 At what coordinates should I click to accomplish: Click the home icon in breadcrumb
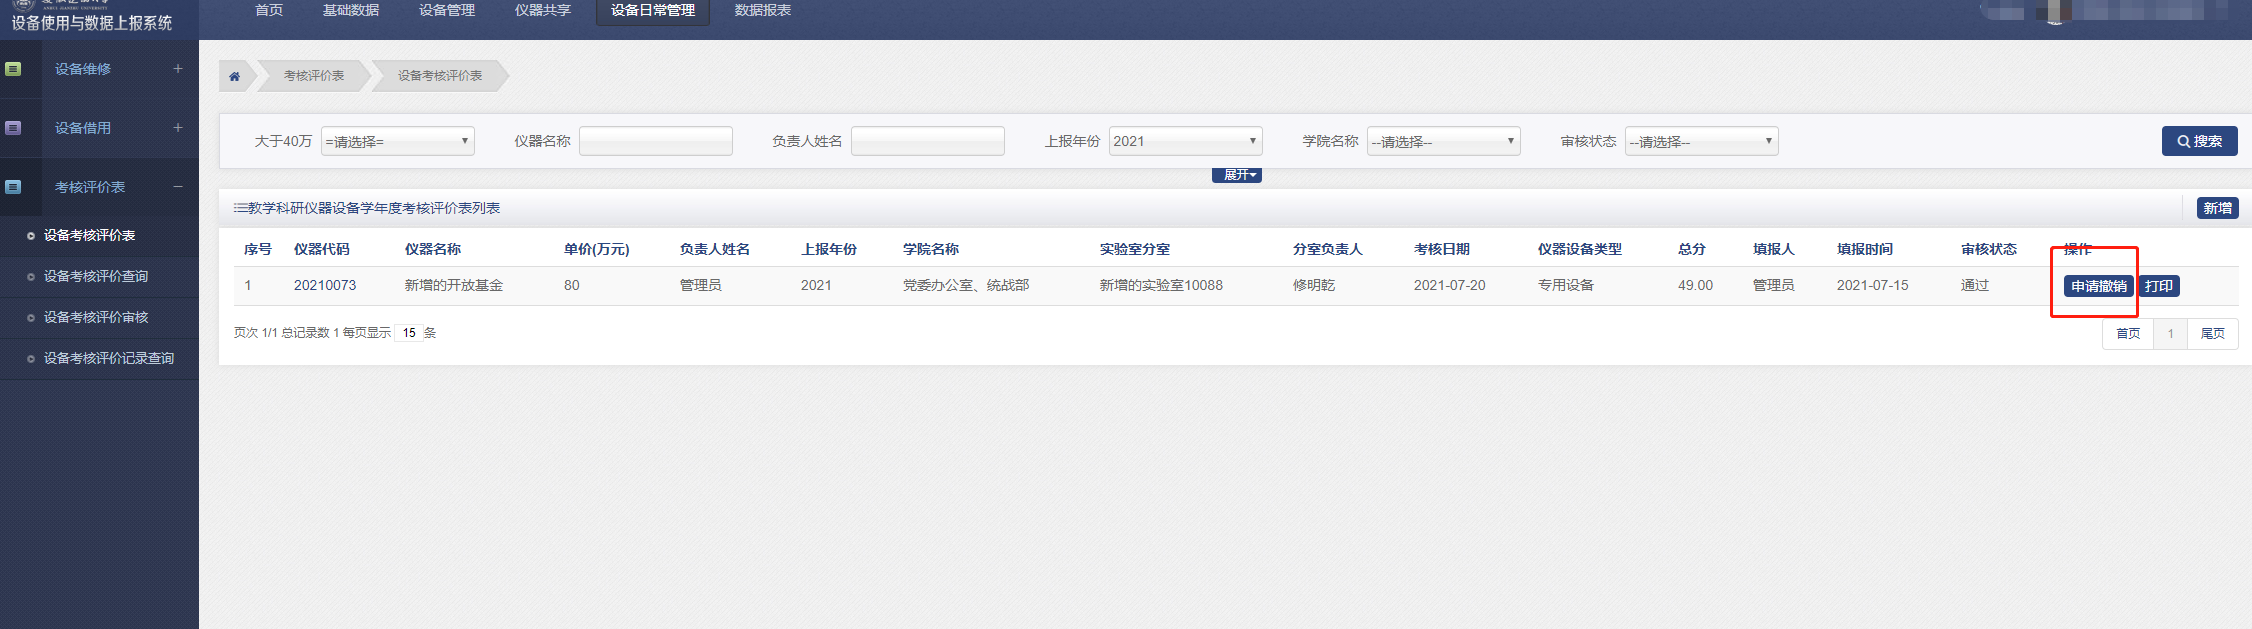(x=235, y=76)
